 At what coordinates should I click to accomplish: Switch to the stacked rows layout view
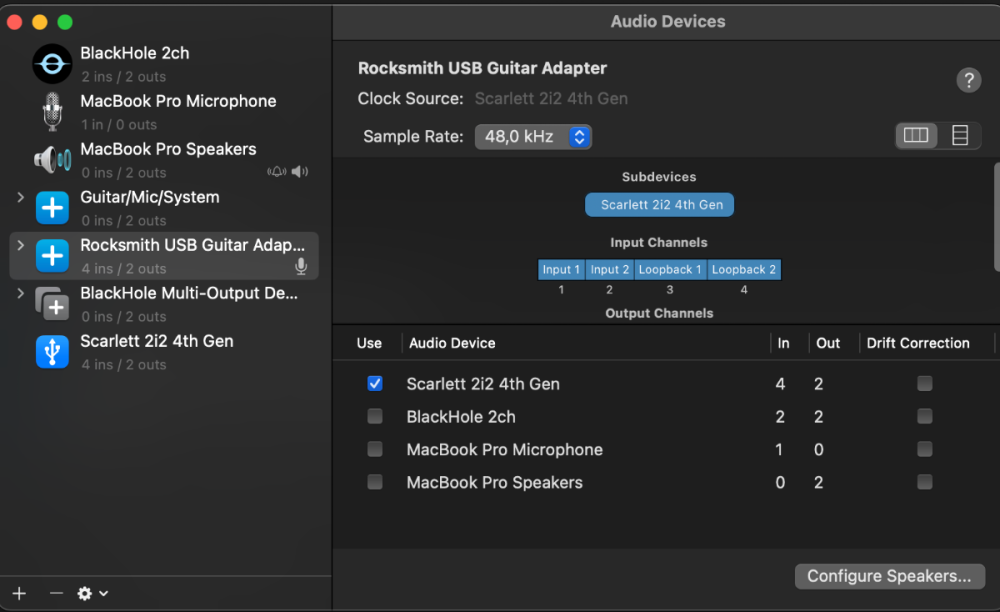coord(960,136)
